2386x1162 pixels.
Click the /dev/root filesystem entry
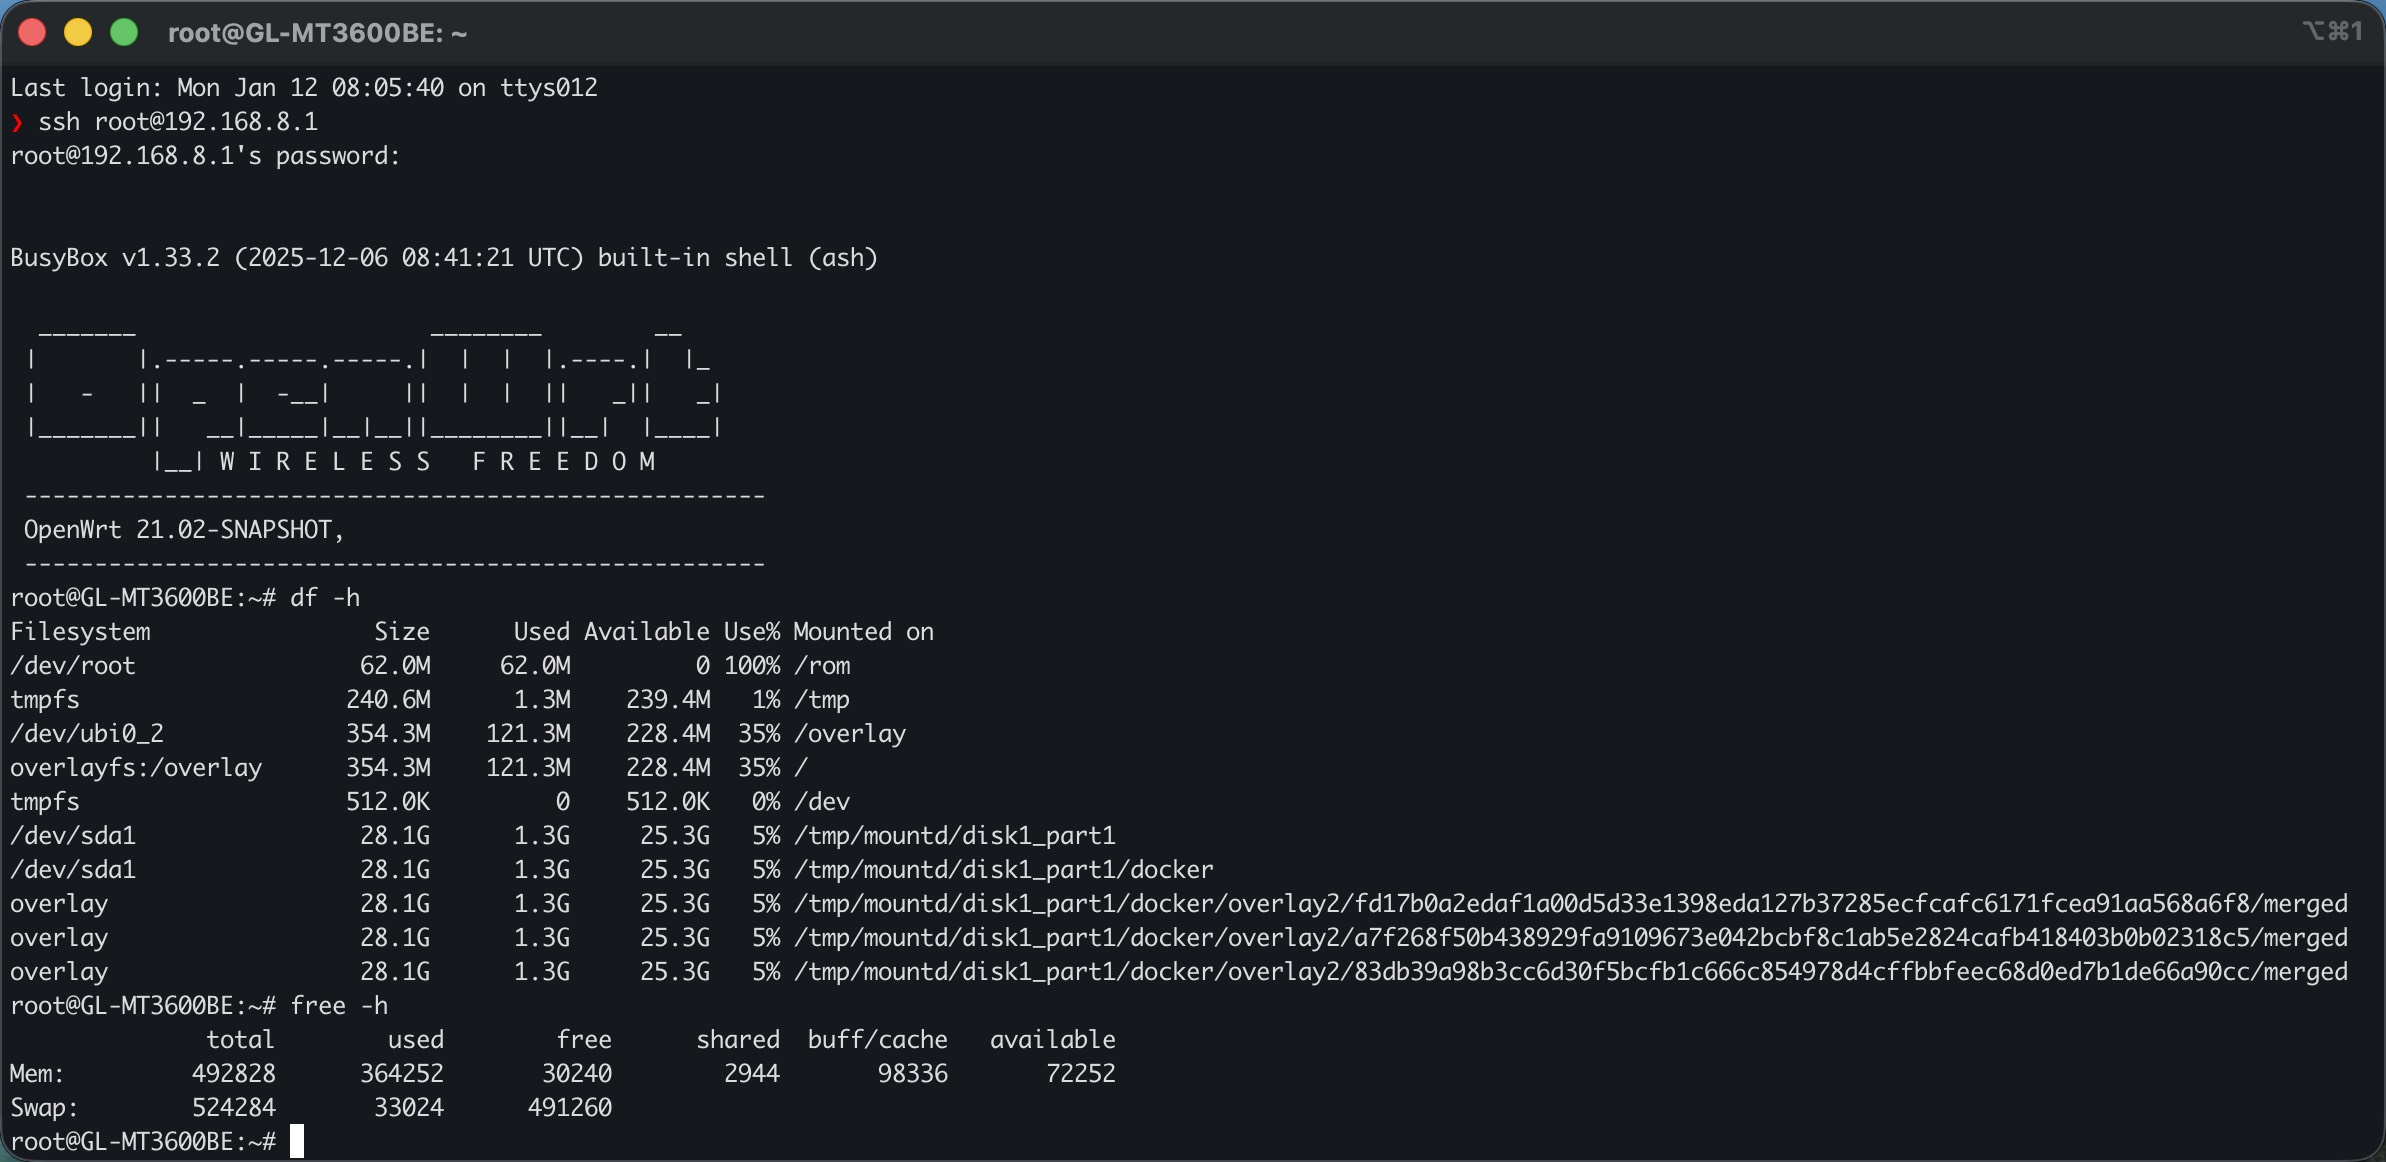point(73,666)
